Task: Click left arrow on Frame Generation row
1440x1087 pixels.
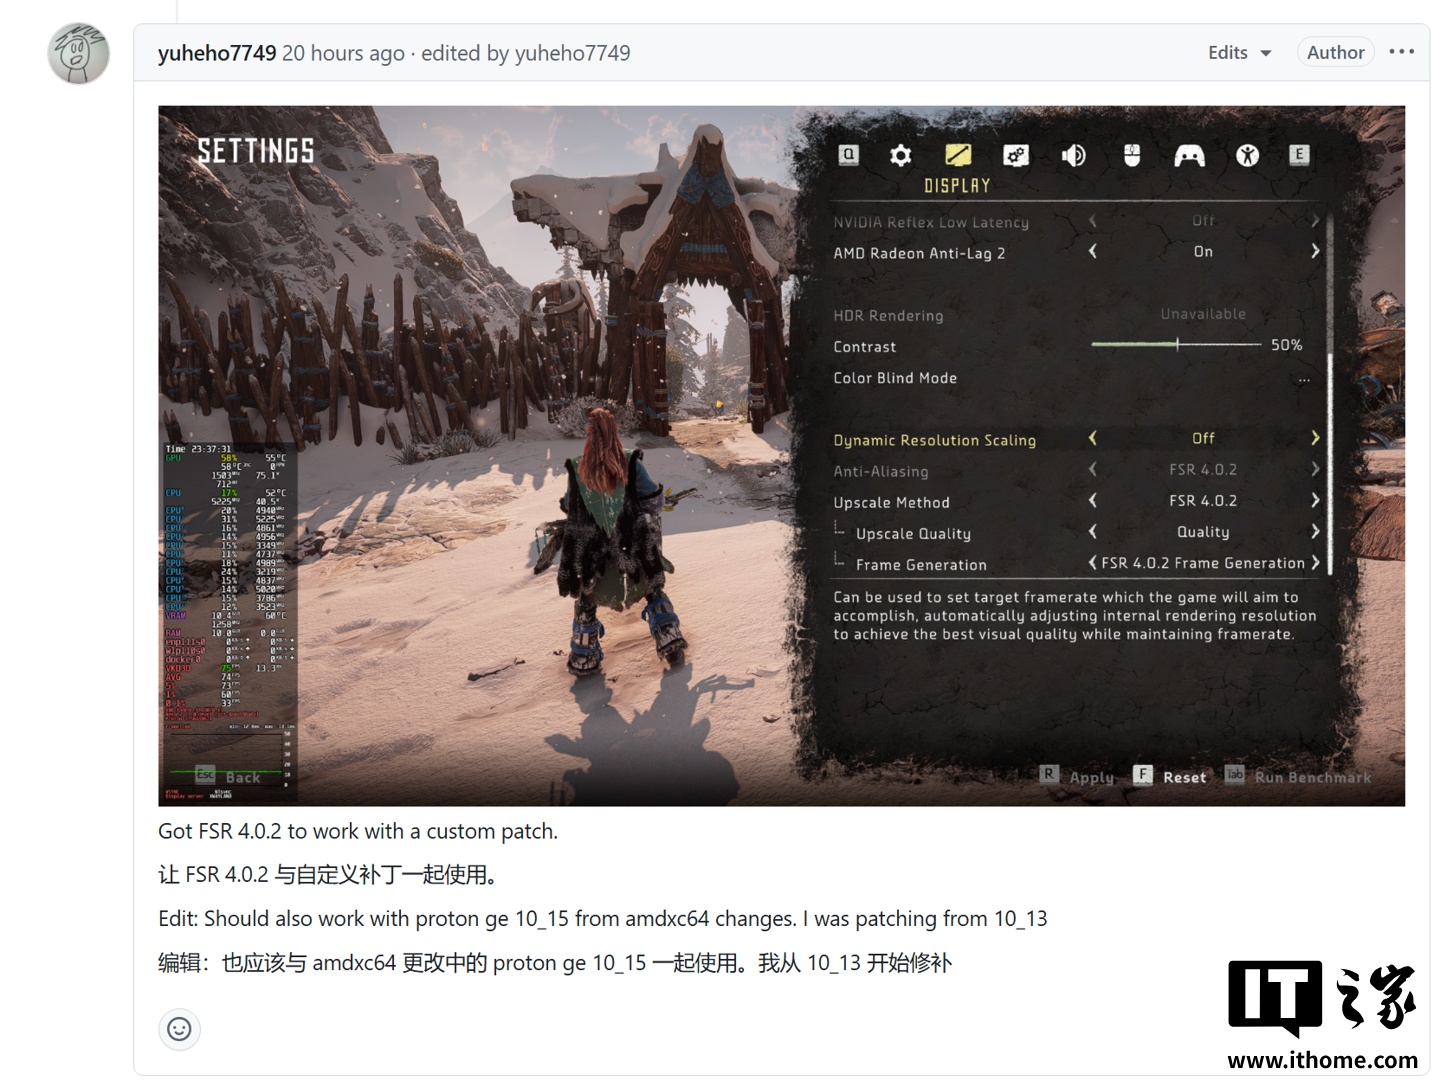Action: 1092,563
